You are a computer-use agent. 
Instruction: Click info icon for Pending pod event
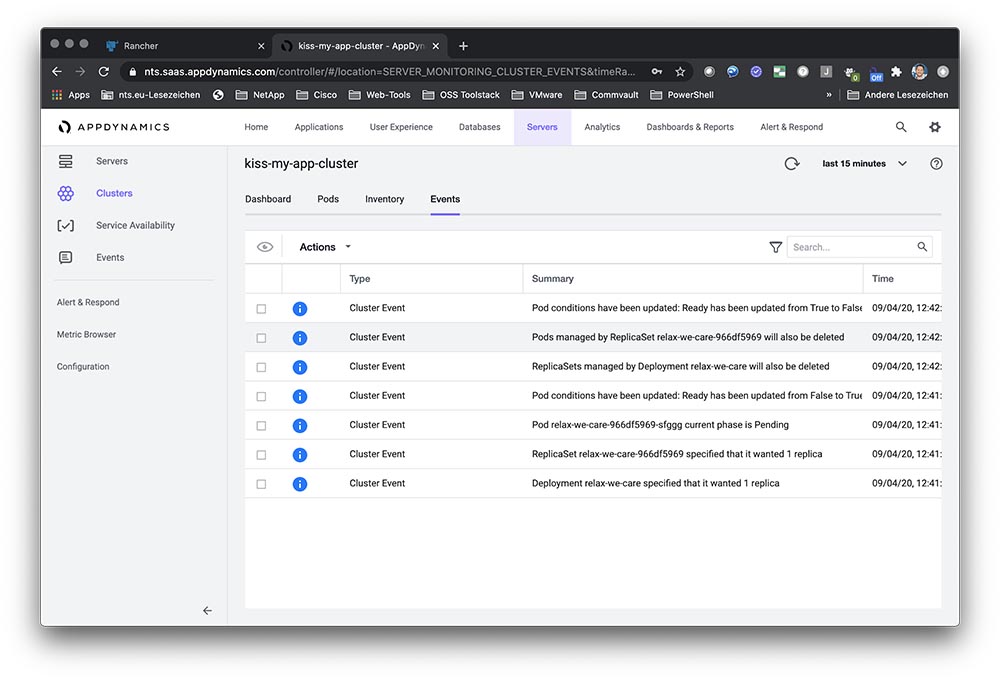[x=299, y=426]
